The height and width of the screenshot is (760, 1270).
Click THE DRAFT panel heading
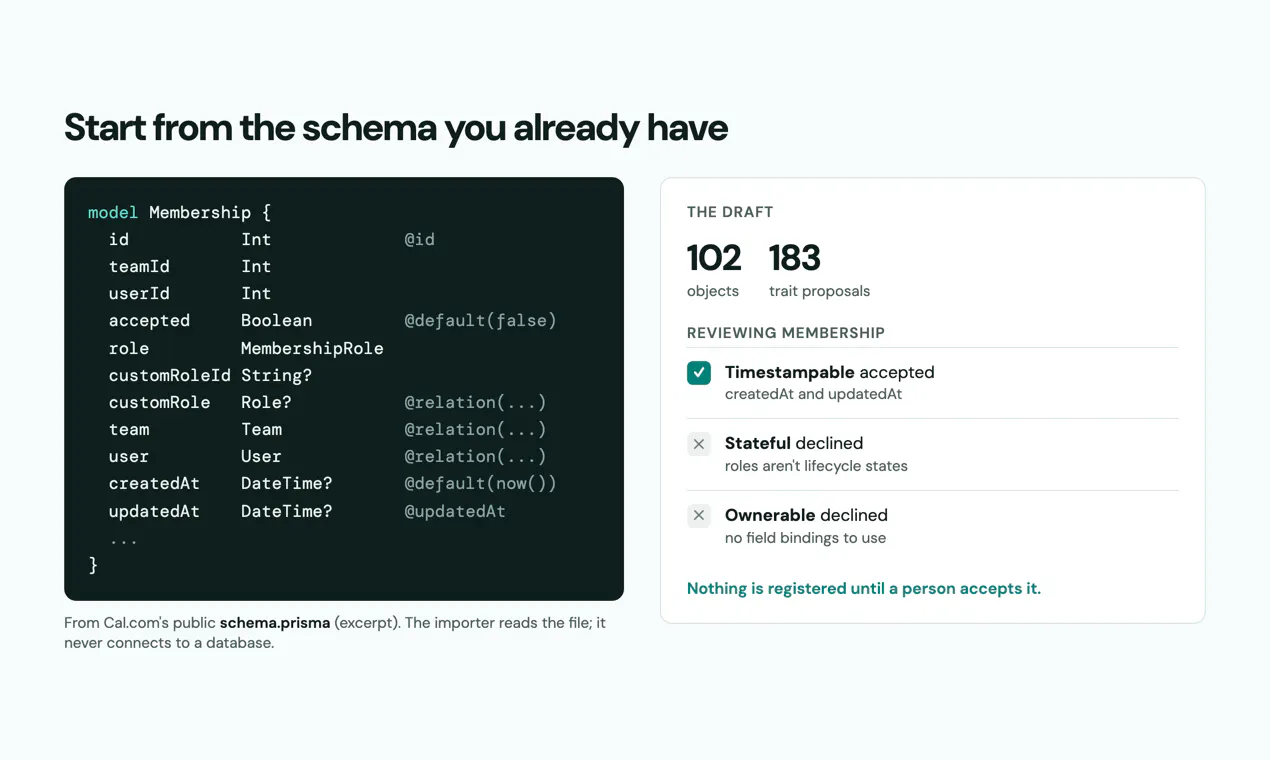pos(730,212)
